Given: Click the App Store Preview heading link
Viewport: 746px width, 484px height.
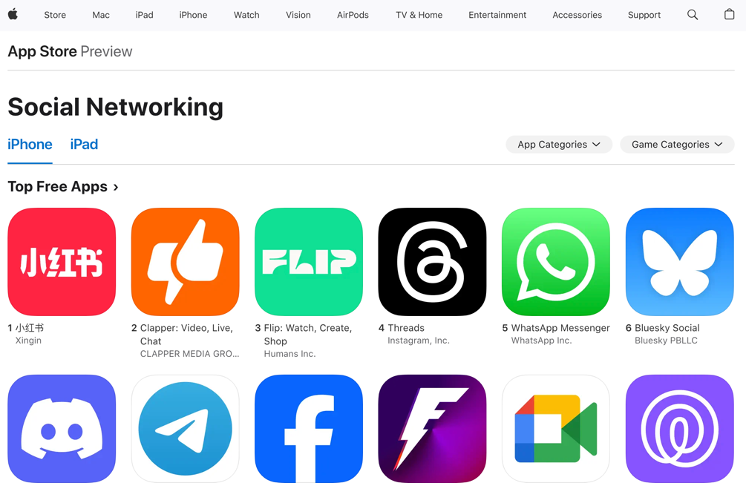Looking at the screenshot, I should tap(70, 51).
